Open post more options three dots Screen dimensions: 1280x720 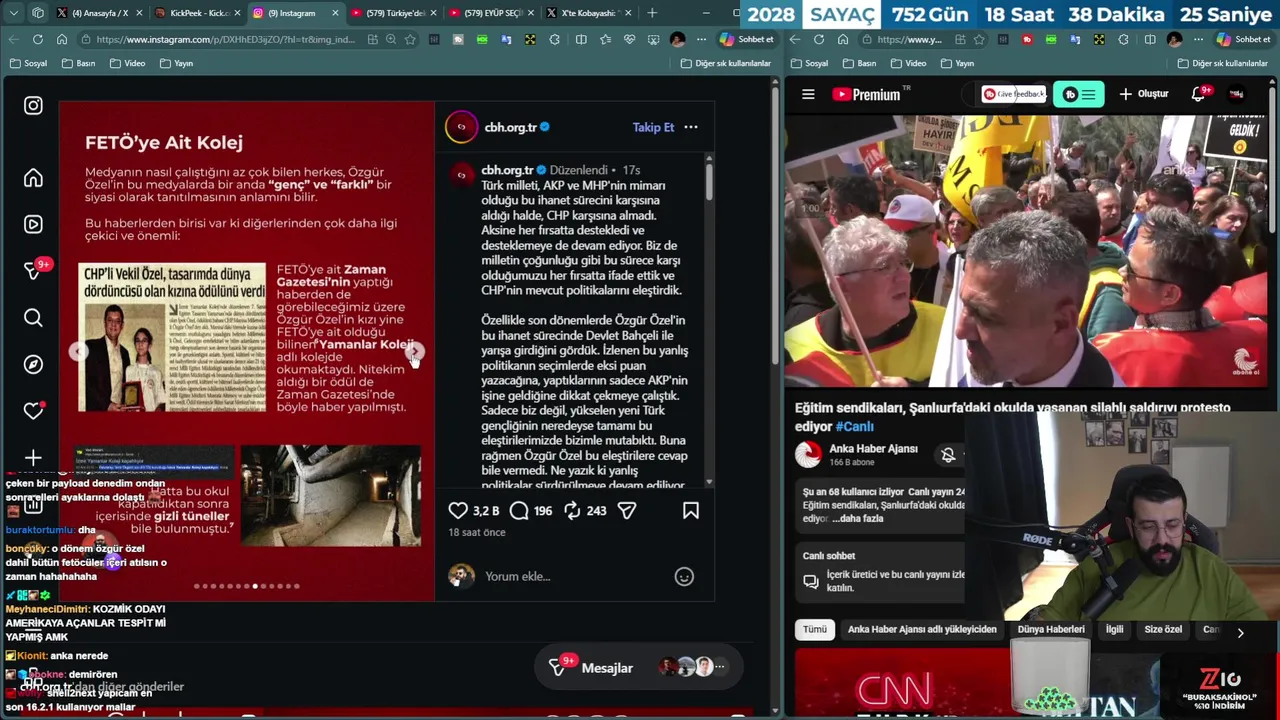pos(691,127)
